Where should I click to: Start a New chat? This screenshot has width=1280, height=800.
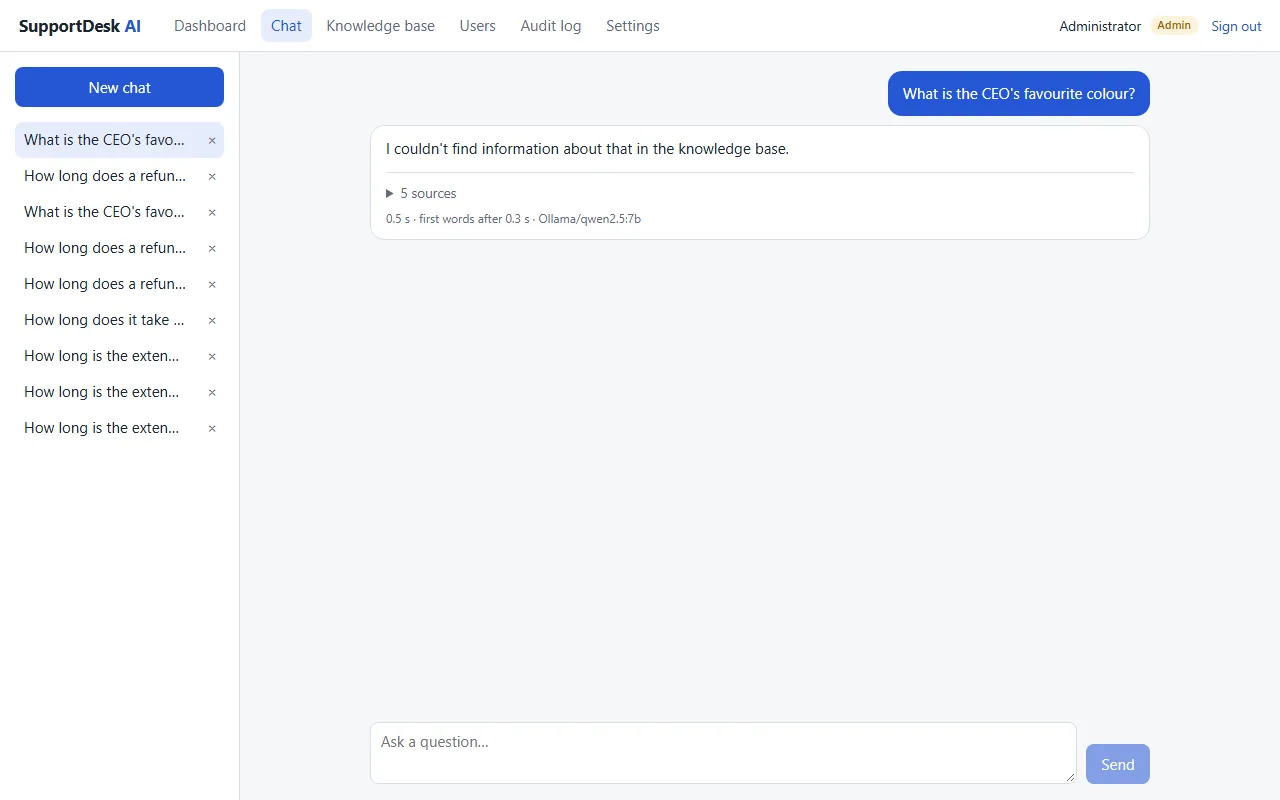tap(119, 87)
